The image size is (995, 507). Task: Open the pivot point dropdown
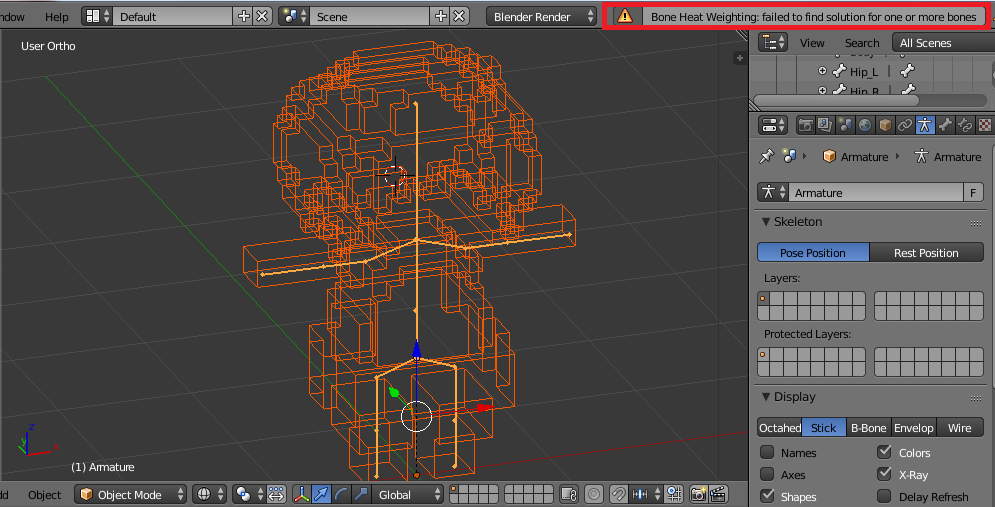pyautogui.click(x=247, y=494)
